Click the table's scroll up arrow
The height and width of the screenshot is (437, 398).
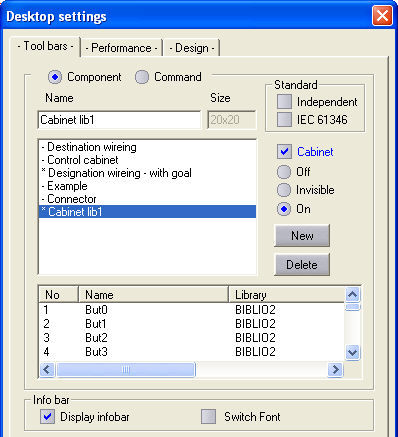pos(353,295)
